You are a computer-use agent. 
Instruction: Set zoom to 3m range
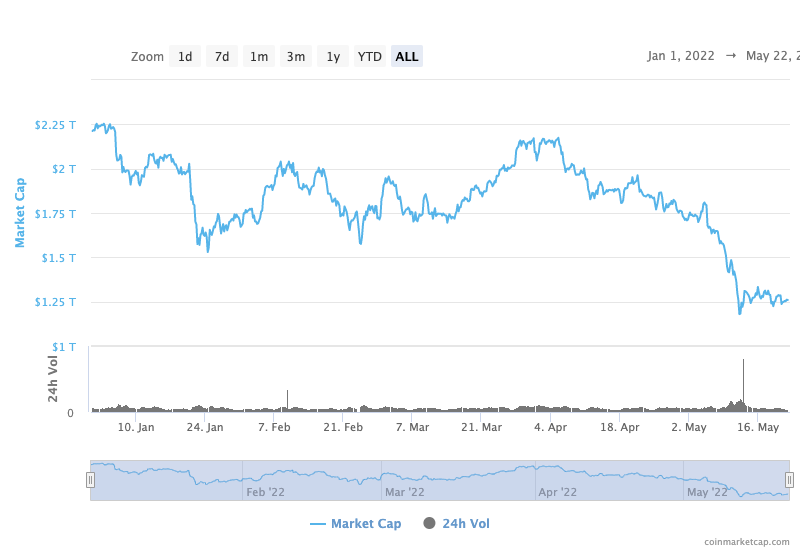296,56
